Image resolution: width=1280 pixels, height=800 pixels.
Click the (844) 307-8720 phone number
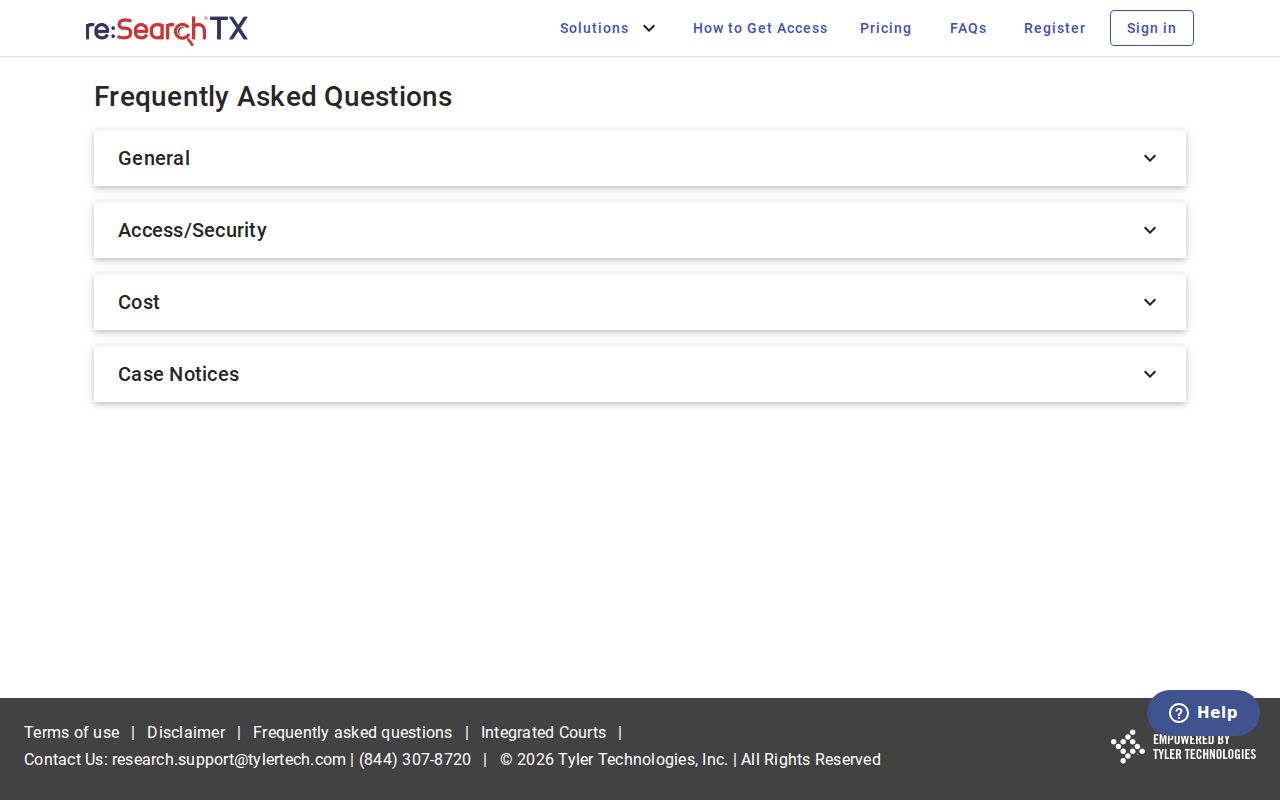tap(415, 759)
